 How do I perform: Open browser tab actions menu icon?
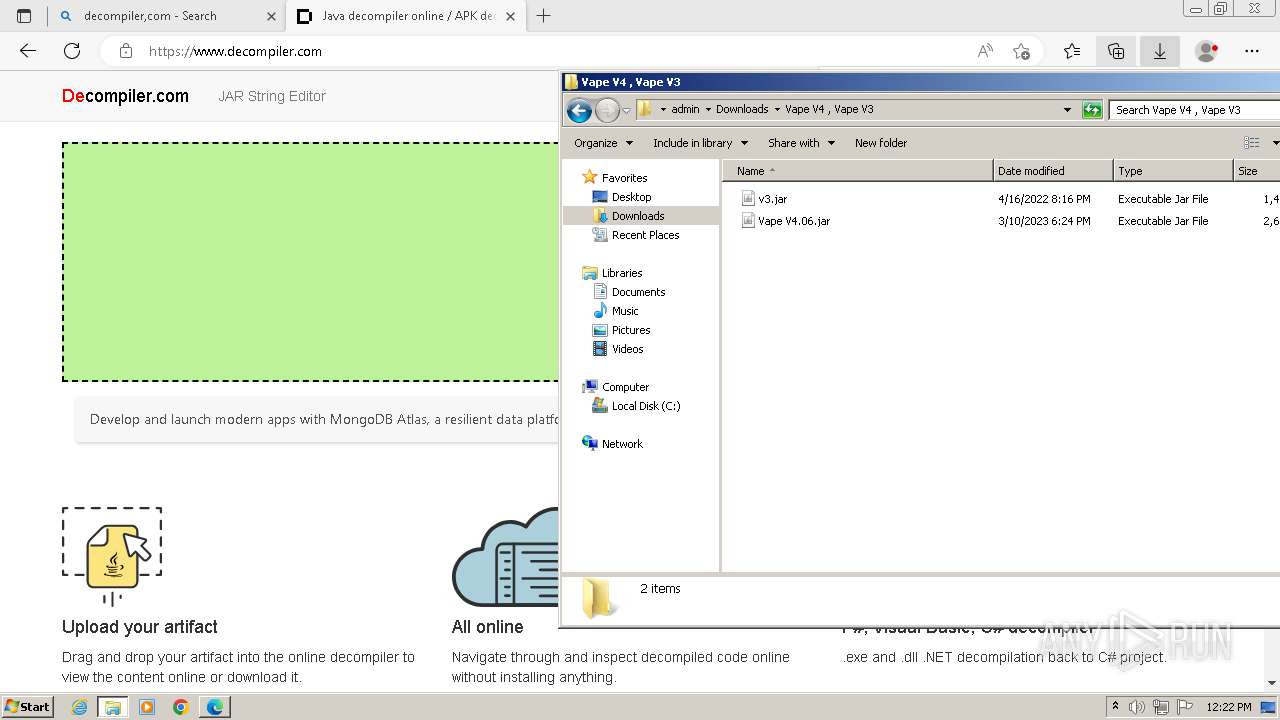click(x=24, y=16)
